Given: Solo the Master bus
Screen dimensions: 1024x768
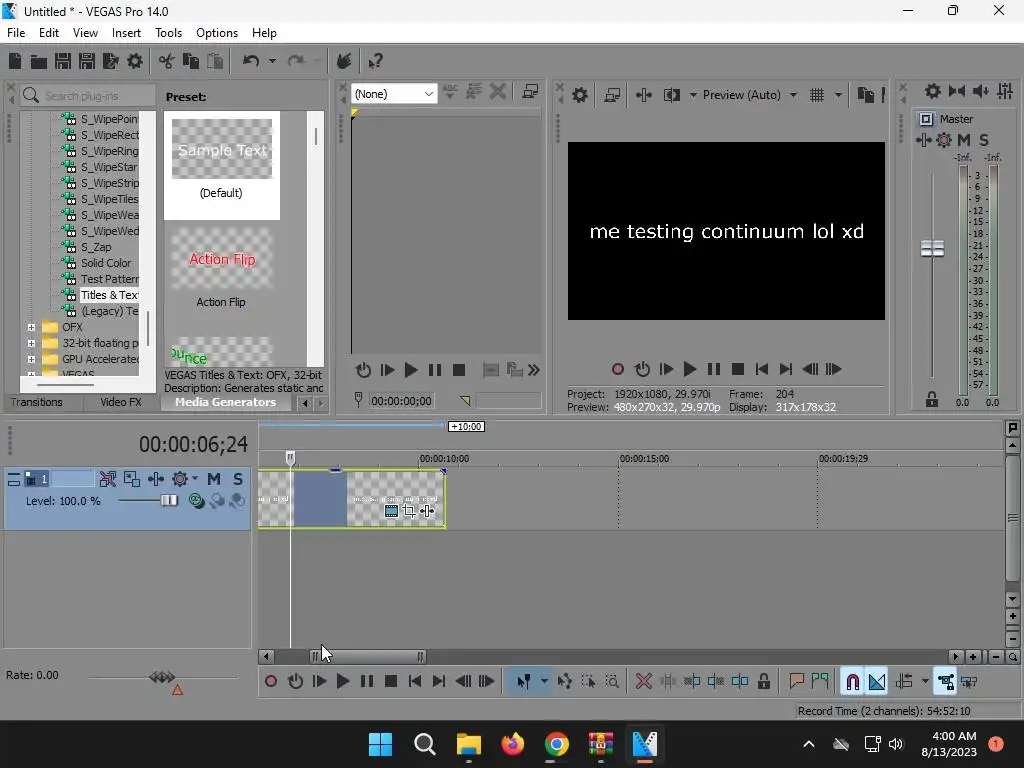Looking at the screenshot, I should 984,140.
